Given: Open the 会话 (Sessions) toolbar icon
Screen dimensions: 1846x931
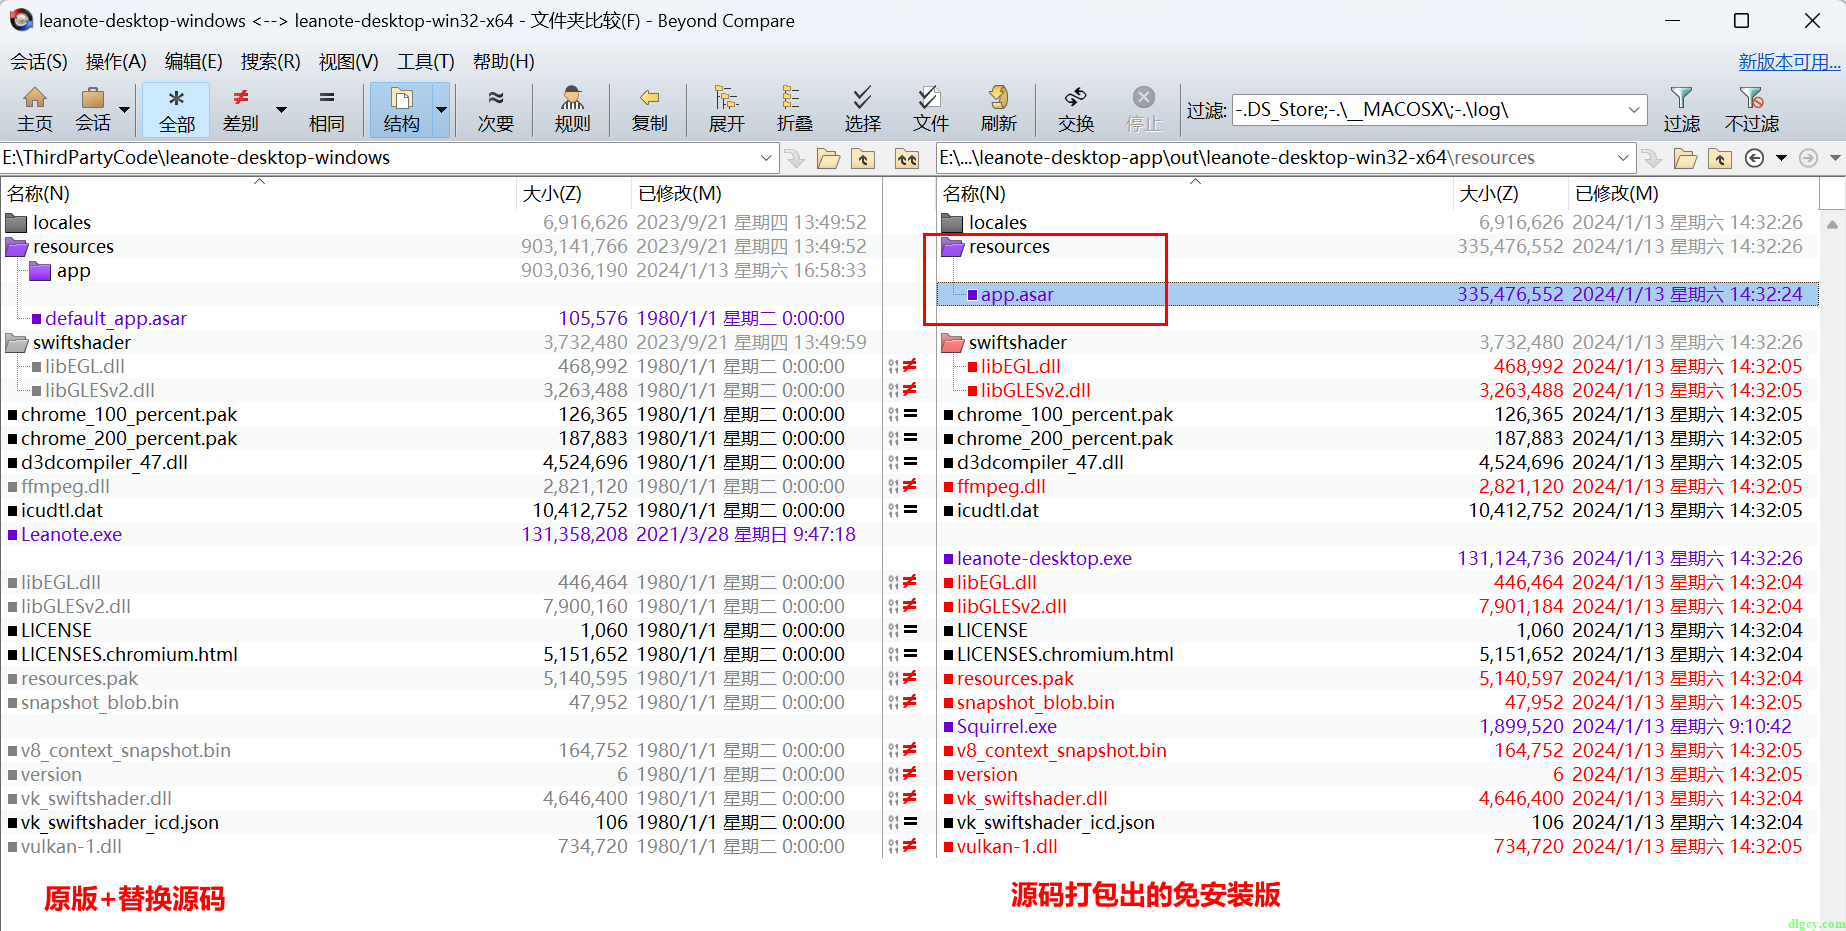Looking at the screenshot, I should (93, 110).
